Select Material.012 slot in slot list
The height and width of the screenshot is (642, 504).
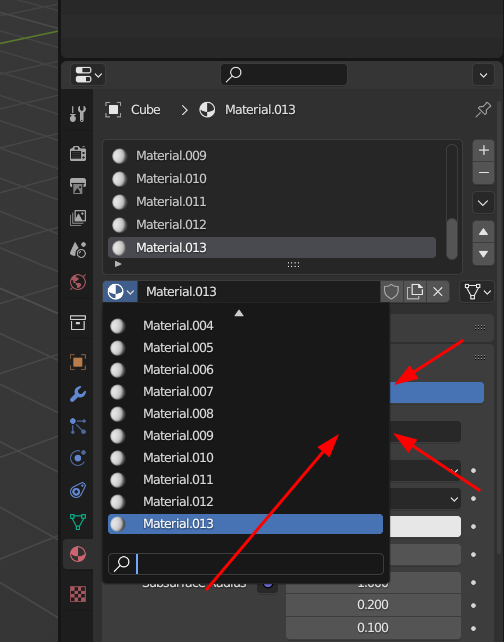tap(272, 224)
